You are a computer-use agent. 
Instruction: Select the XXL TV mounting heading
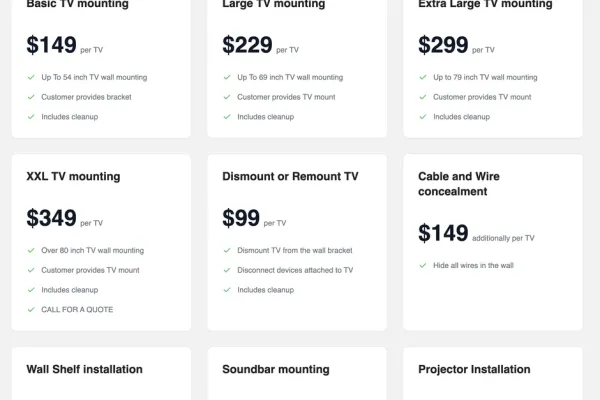tap(73, 176)
